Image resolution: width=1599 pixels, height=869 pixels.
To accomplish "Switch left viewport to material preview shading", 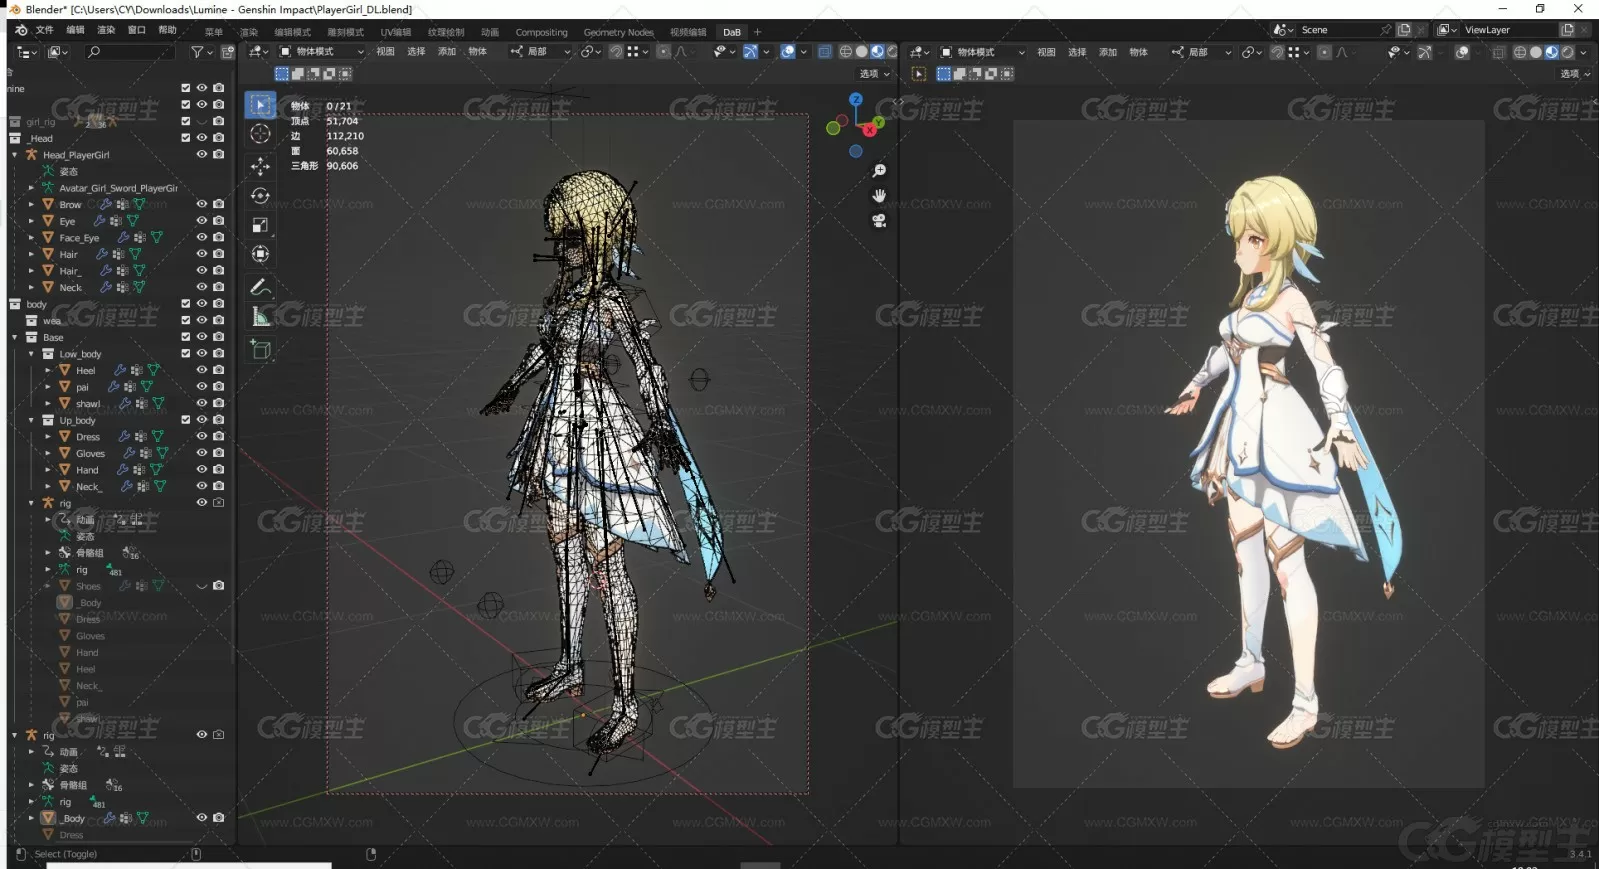I will click(x=877, y=52).
